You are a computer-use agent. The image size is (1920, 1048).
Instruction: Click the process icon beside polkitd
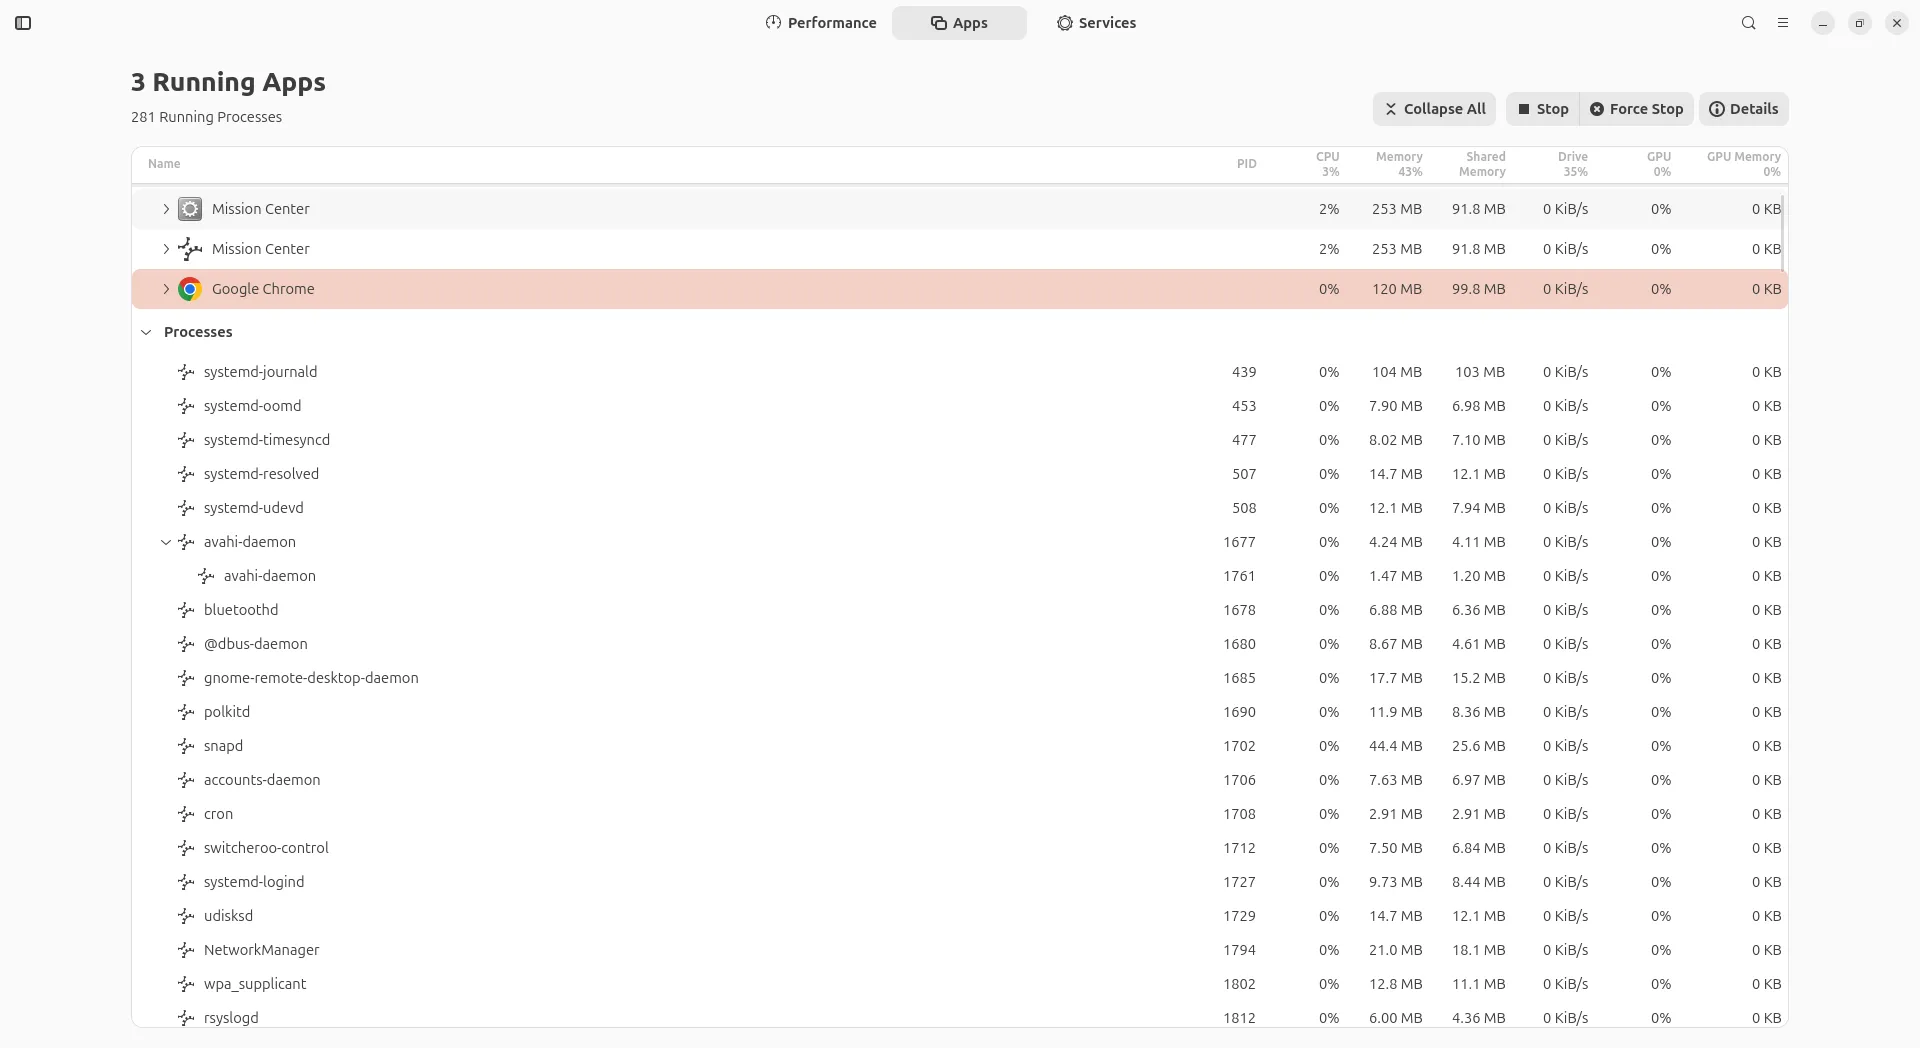(186, 712)
